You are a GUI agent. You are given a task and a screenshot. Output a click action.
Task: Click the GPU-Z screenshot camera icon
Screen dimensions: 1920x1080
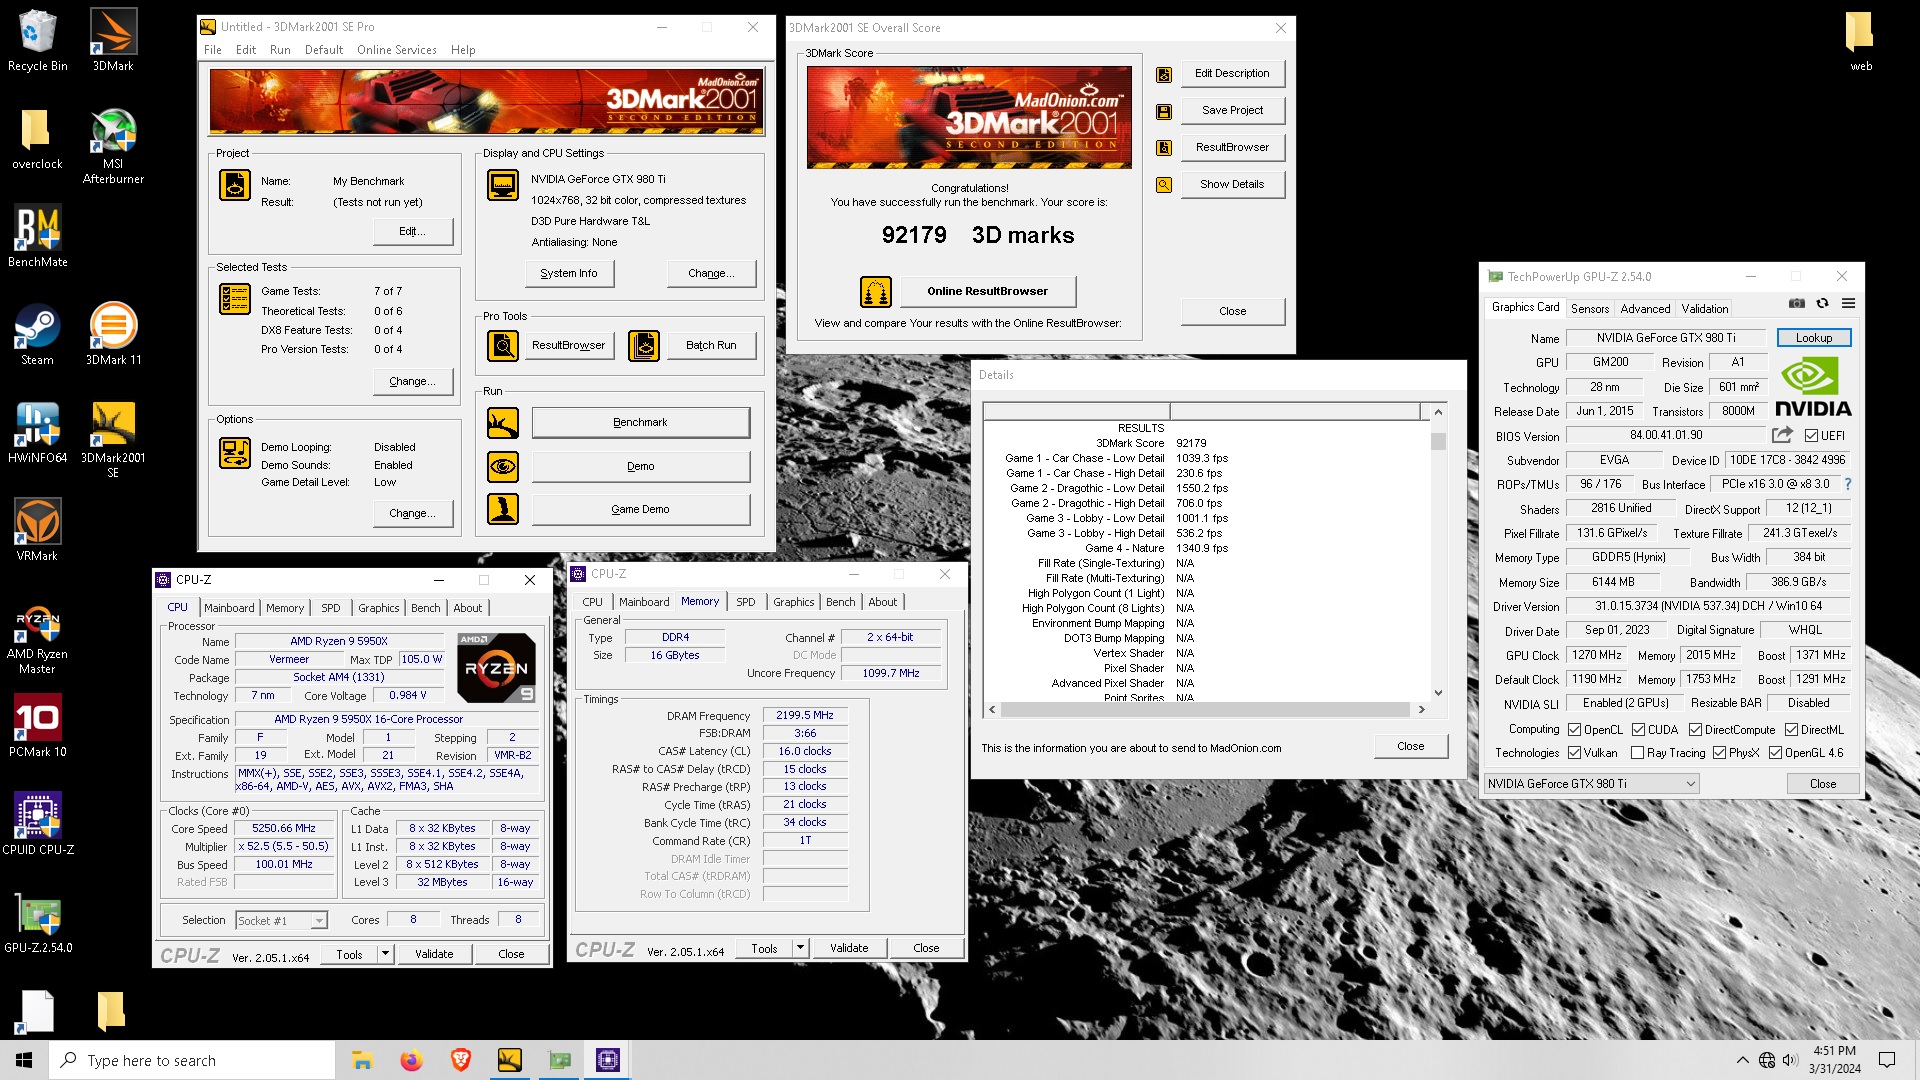pos(1797,303)
